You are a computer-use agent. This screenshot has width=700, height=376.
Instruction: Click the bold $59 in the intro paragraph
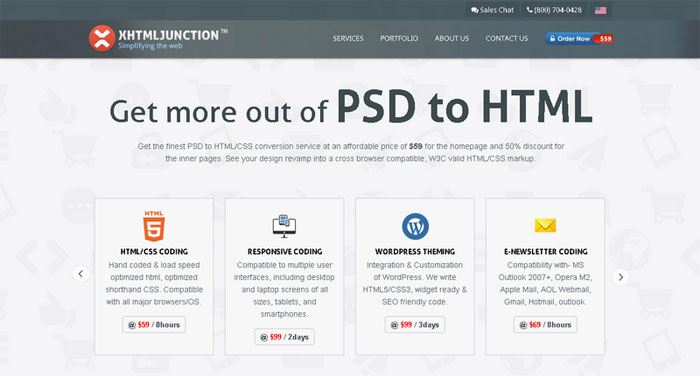(x=416, y=146)
